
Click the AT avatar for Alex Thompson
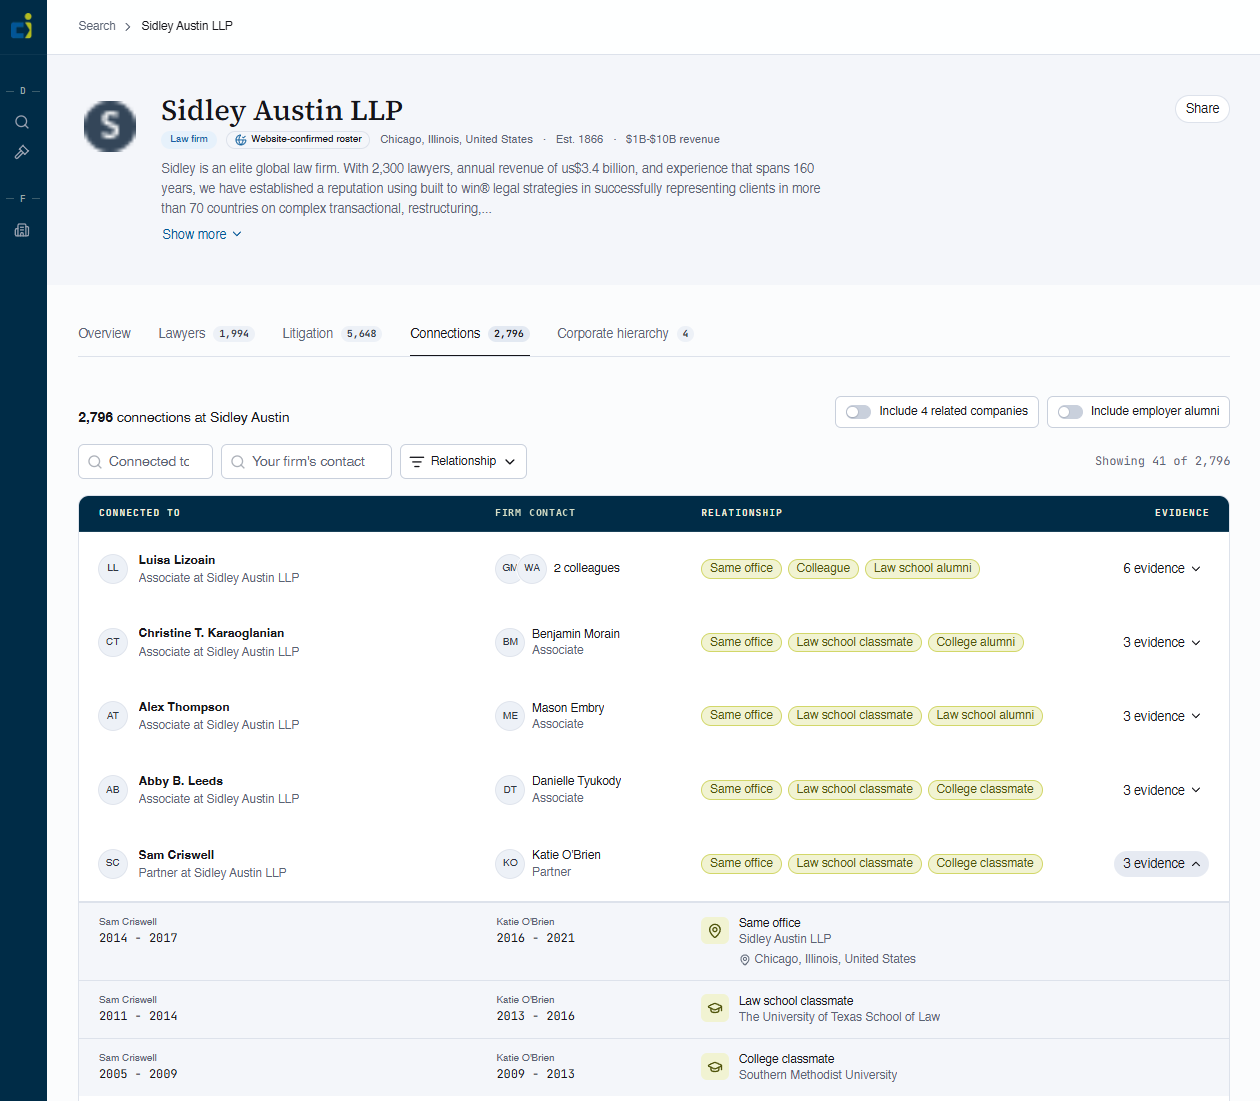113,716
